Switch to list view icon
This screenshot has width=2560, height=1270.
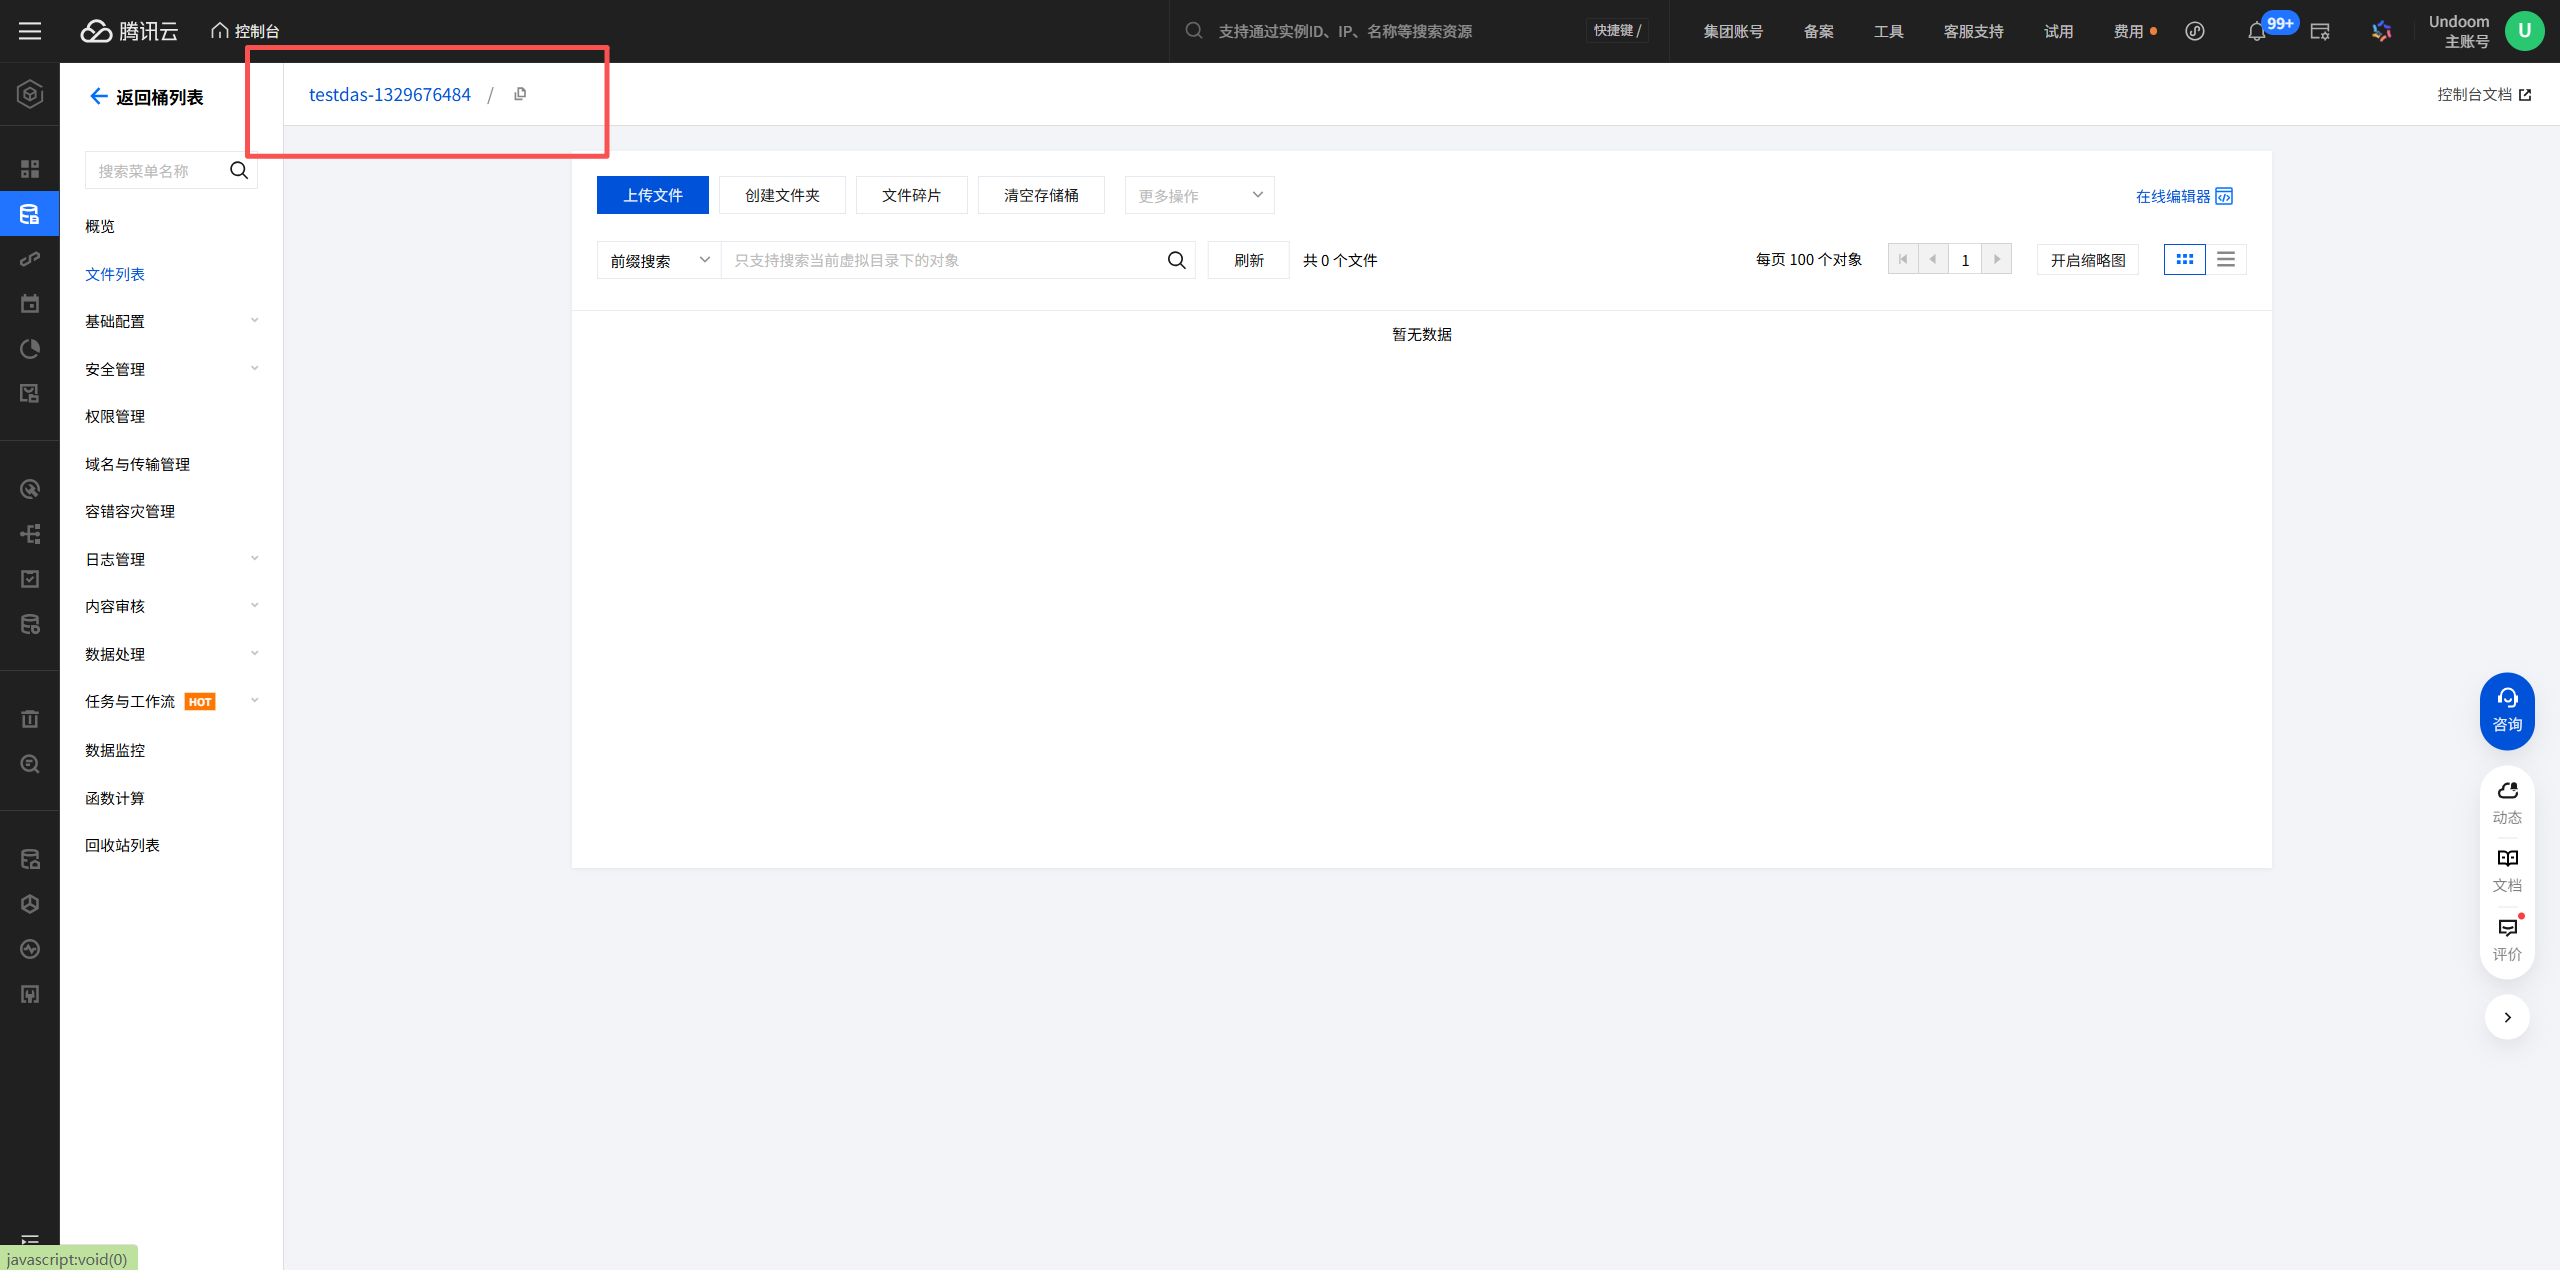2225,260
